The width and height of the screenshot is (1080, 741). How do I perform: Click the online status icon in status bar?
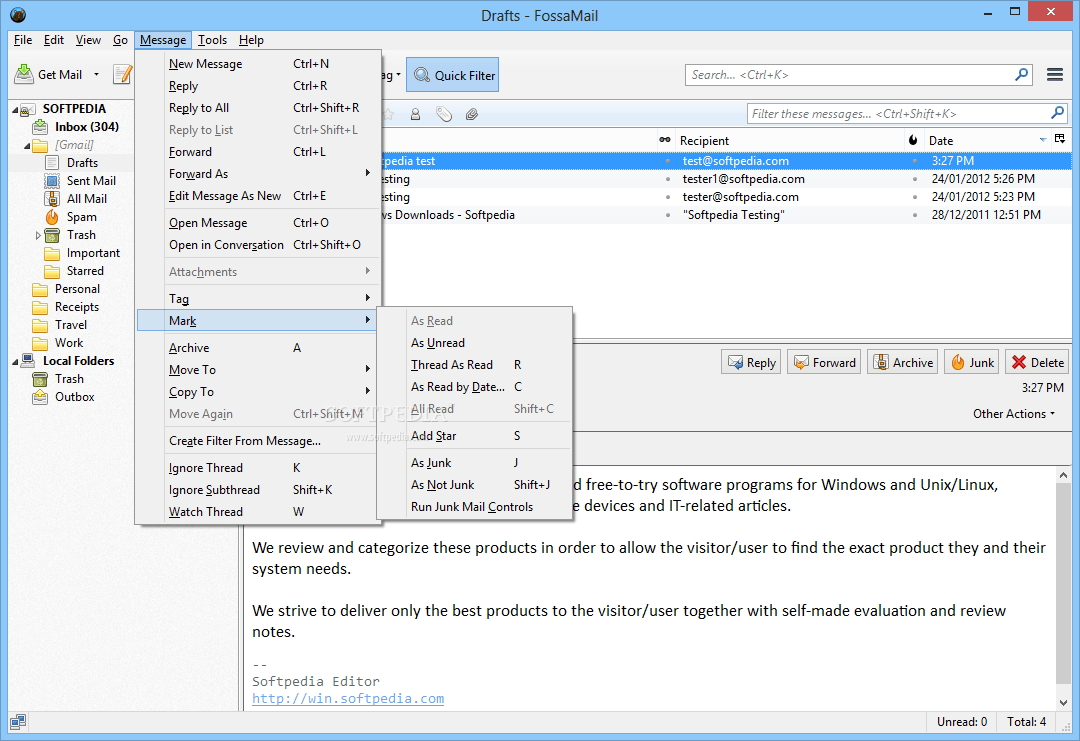[x=18, y=721]
